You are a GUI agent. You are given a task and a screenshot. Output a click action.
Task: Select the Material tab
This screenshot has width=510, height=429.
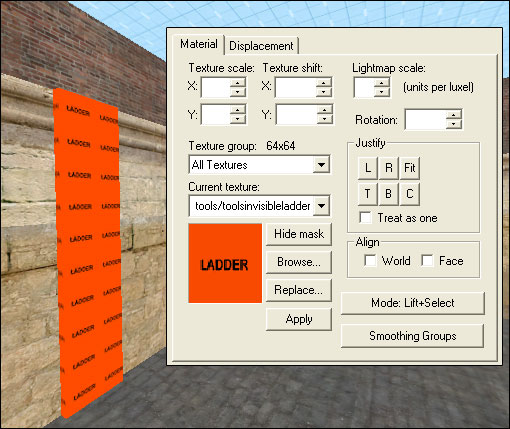click(199, 44)
